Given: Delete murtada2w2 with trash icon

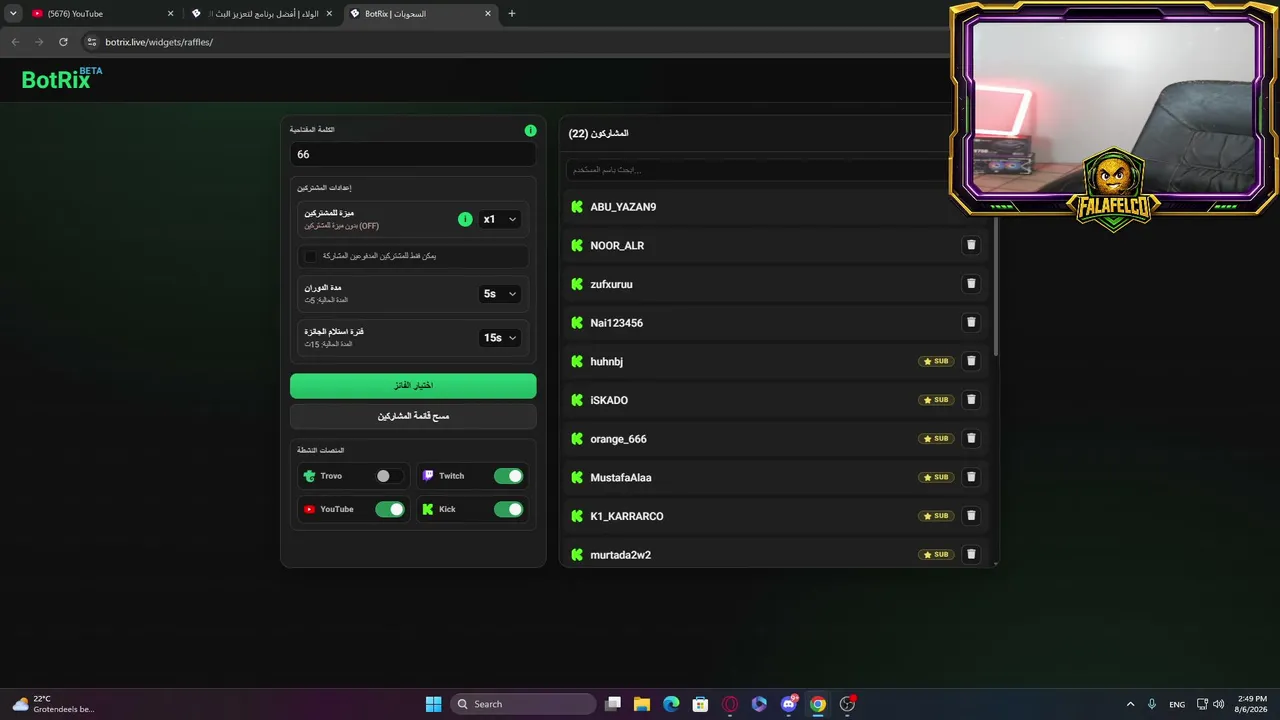Looking at the screenshot, I should click(x=970, y=554).
